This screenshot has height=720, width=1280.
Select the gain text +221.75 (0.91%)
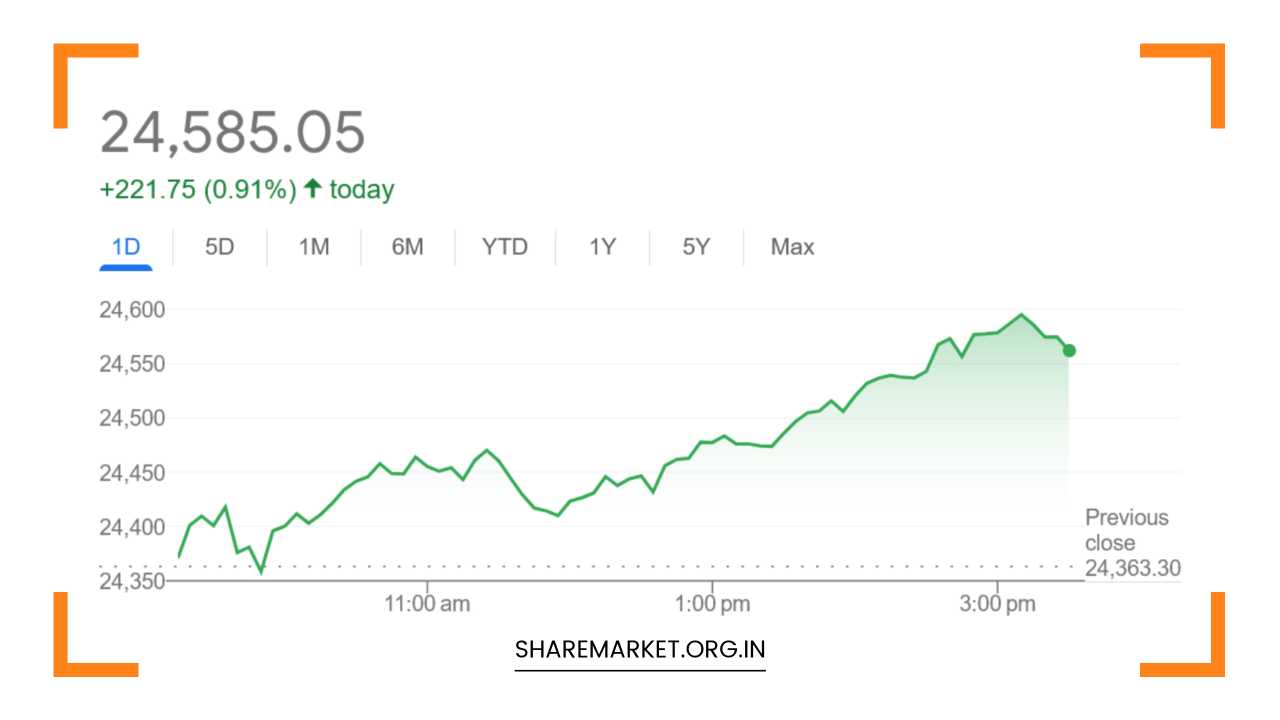(197, 188)
